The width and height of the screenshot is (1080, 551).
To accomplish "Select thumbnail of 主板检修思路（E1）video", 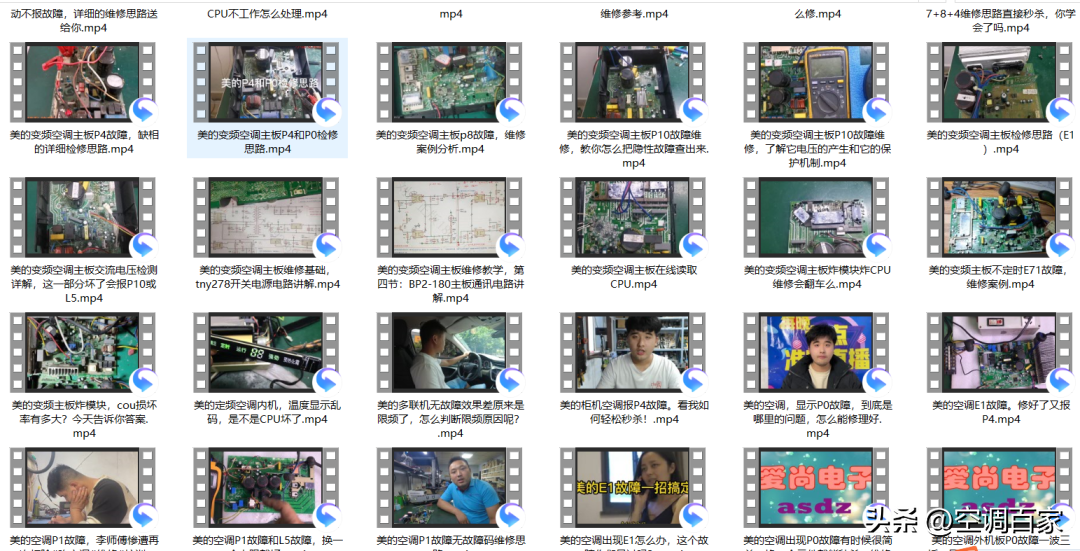I will coord(1000,83).
